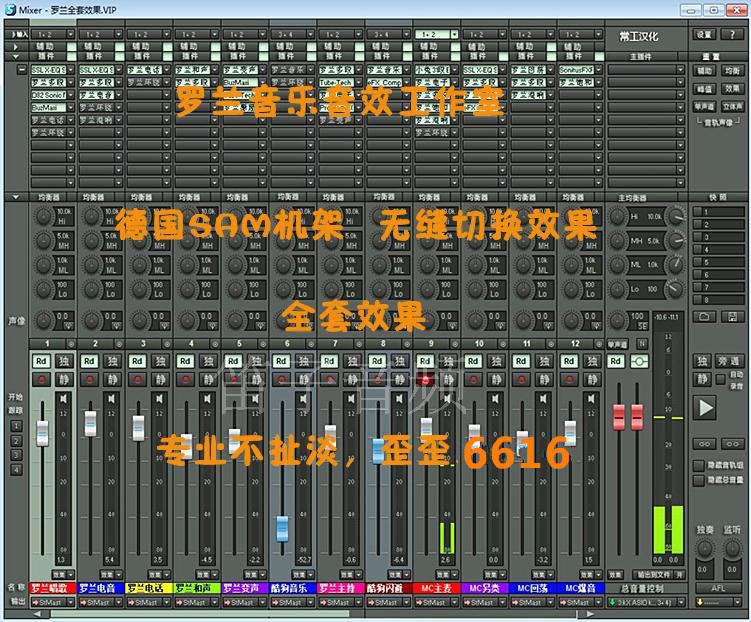Click the channel 1 Hi EQ knob
This screenshot has width=751, height=622.
pos(43,216)
